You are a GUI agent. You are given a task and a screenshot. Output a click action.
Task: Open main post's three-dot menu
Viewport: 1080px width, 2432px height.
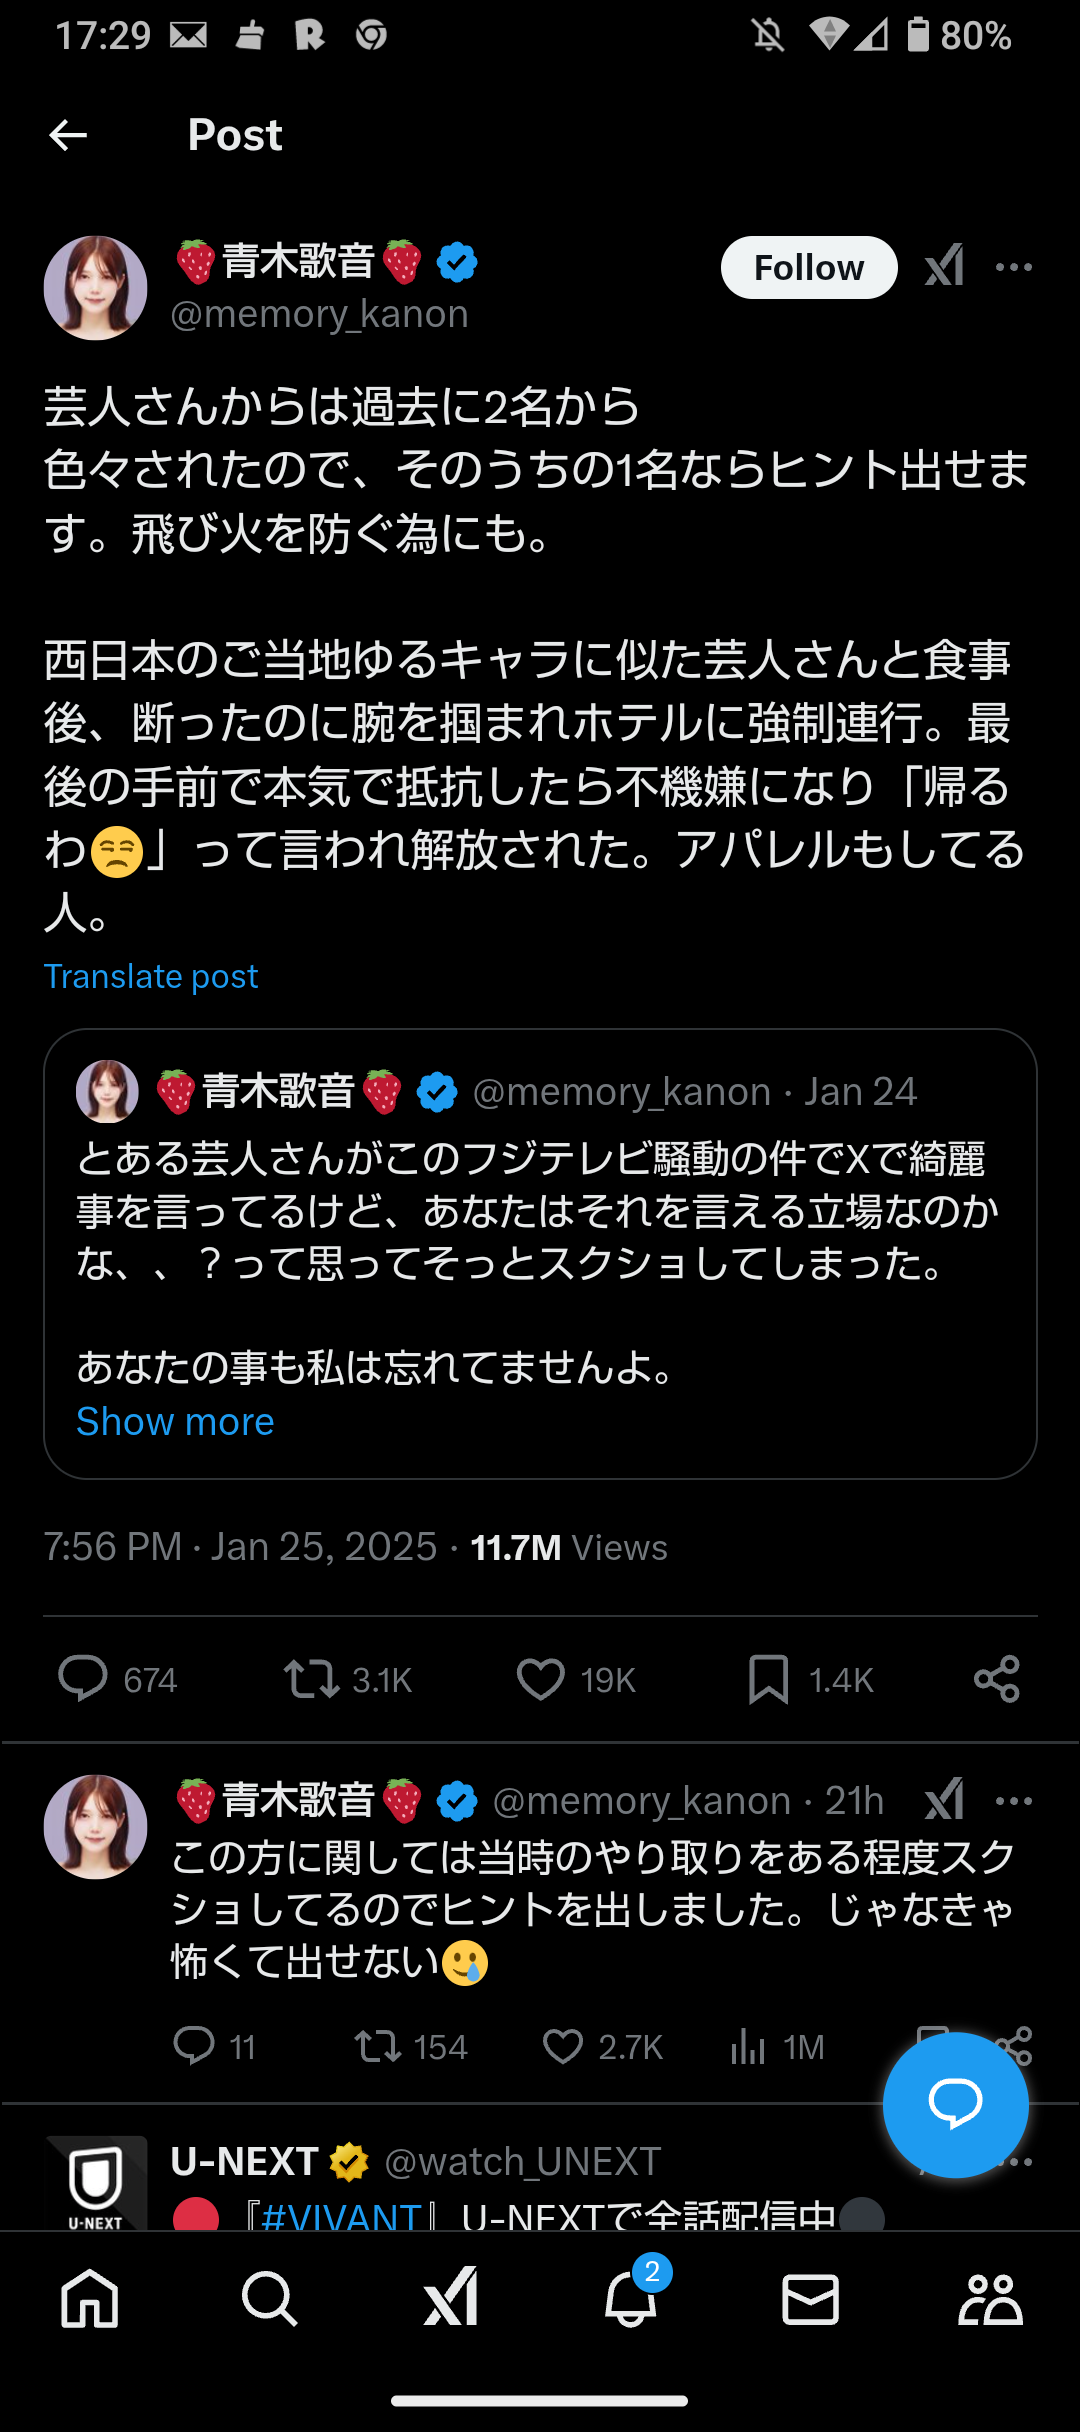pyautogui.click(x=1014, y=267)
